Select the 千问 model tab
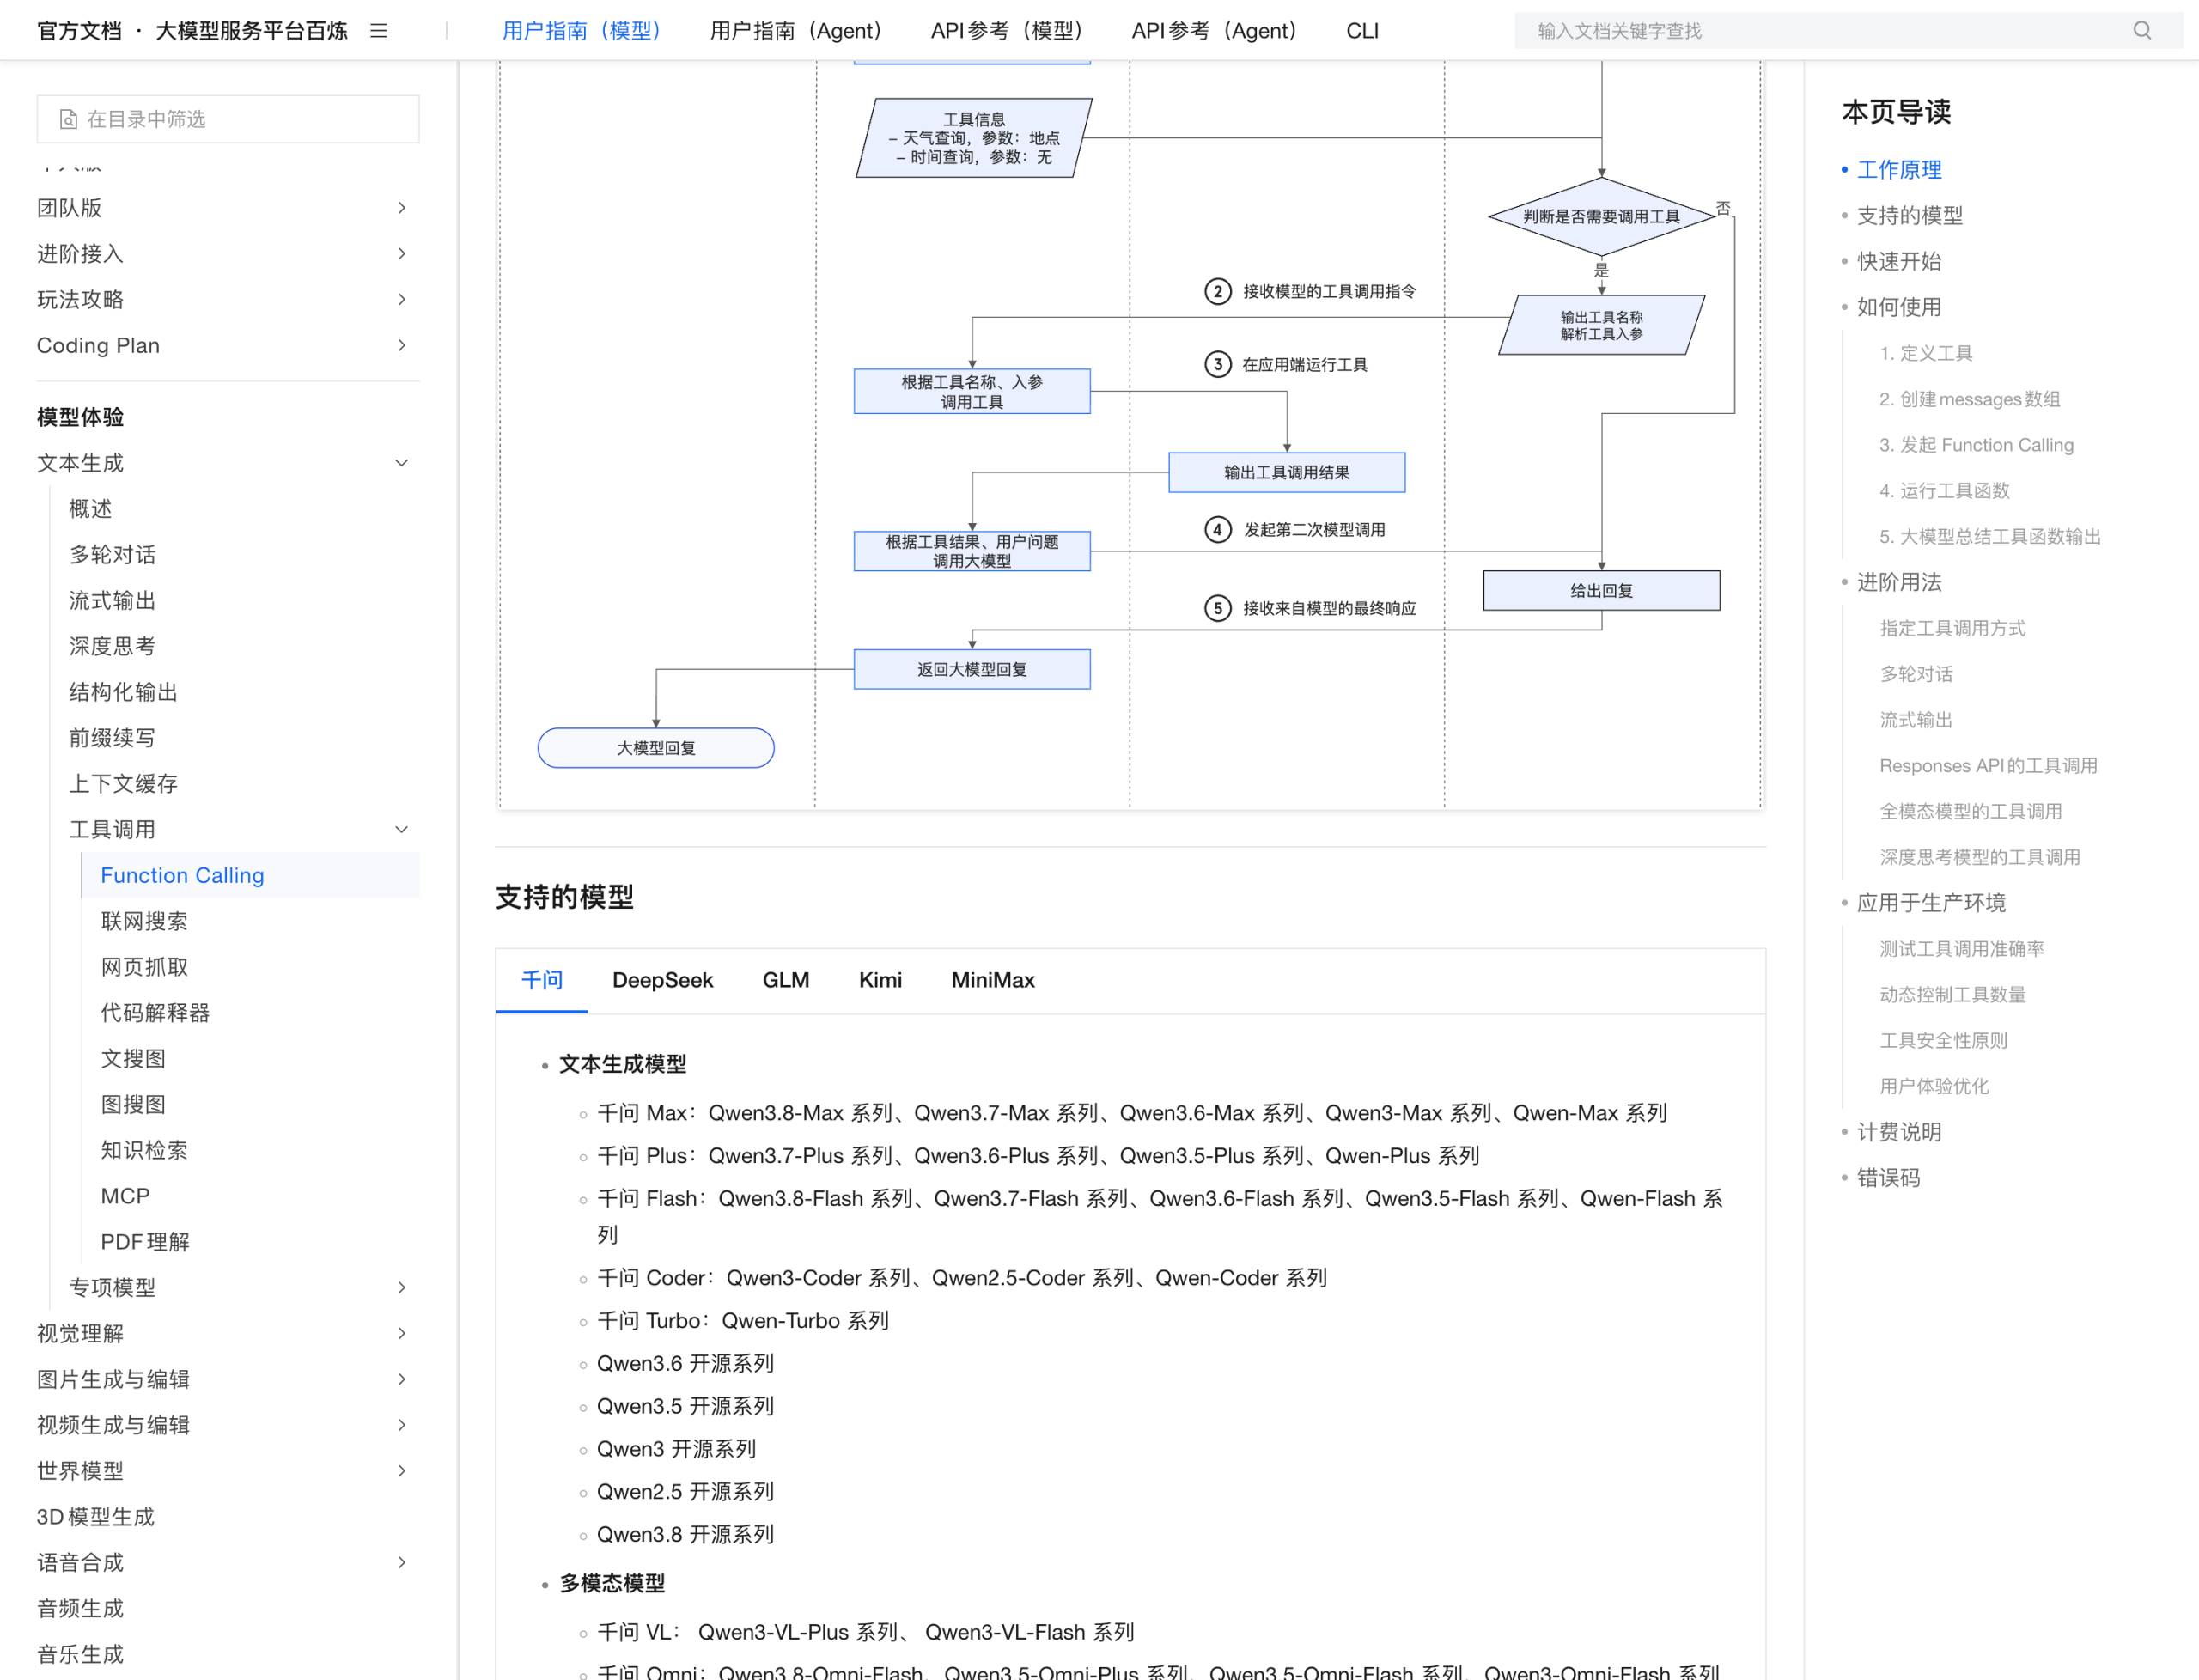 click(542, 980)
